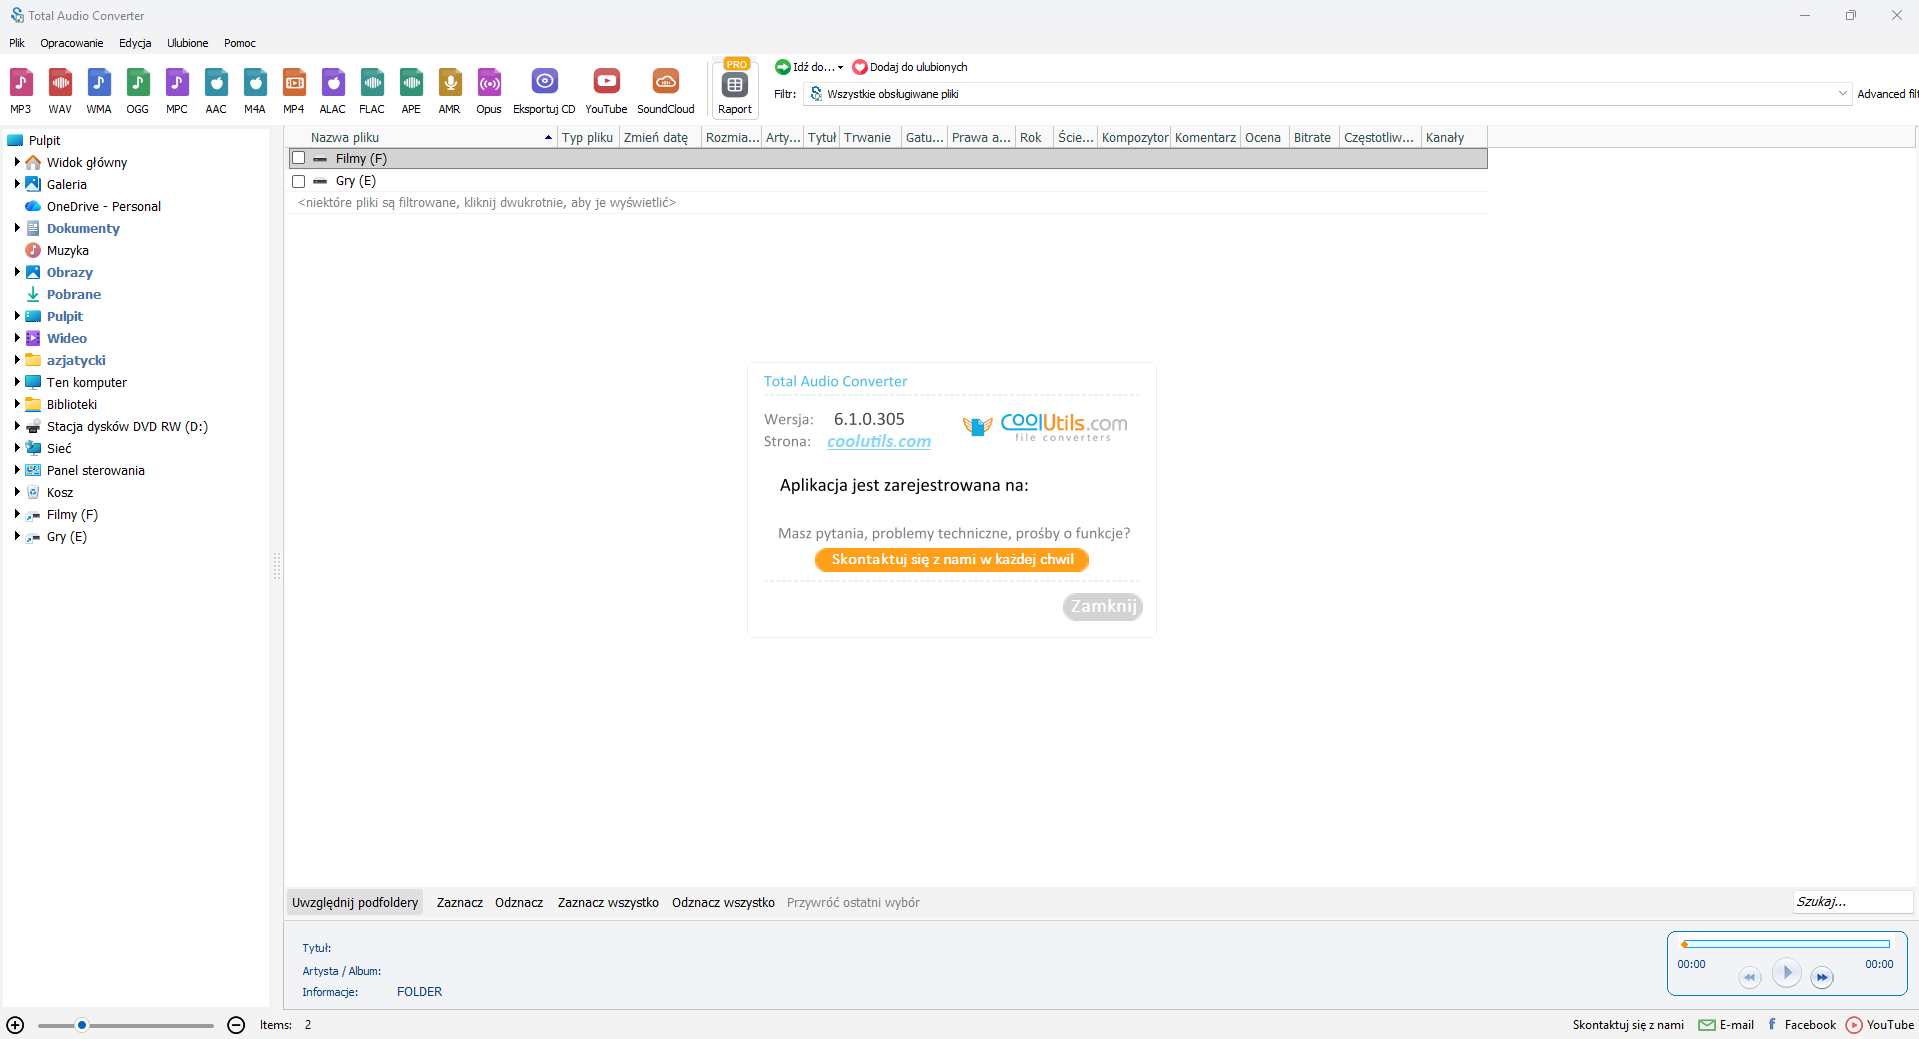Close the about dialog with Zamknij
The image size is (1919, 1039).
[1103, 607]
